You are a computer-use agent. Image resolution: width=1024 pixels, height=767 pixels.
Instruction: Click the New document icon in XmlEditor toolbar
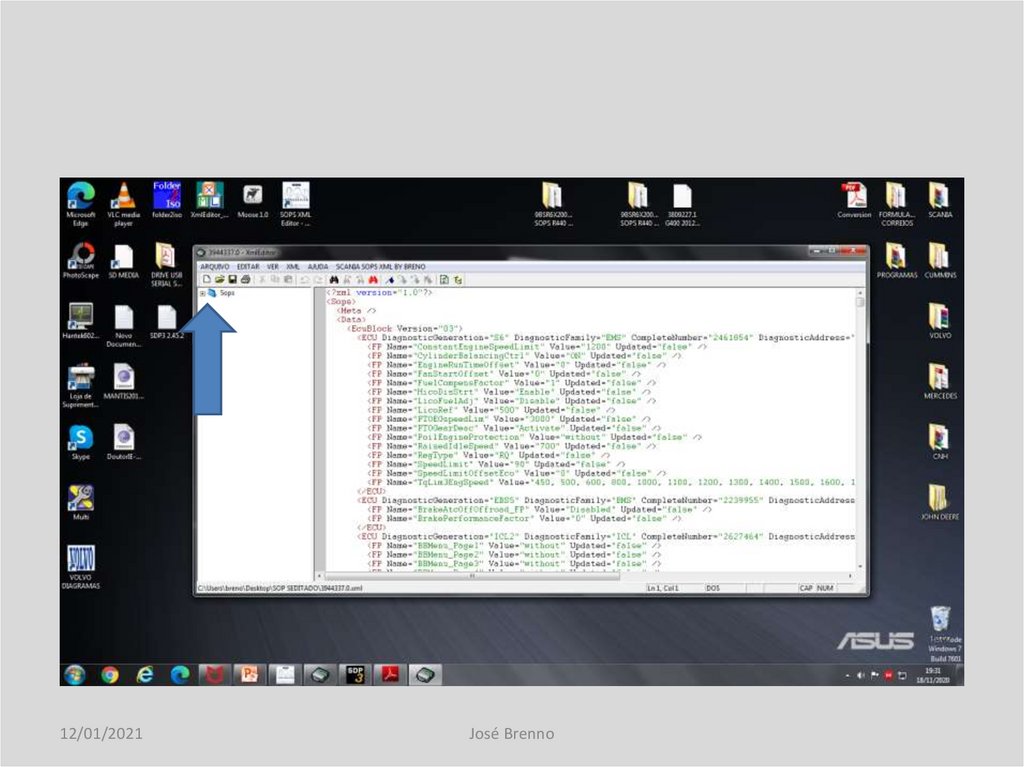[206, 280]
